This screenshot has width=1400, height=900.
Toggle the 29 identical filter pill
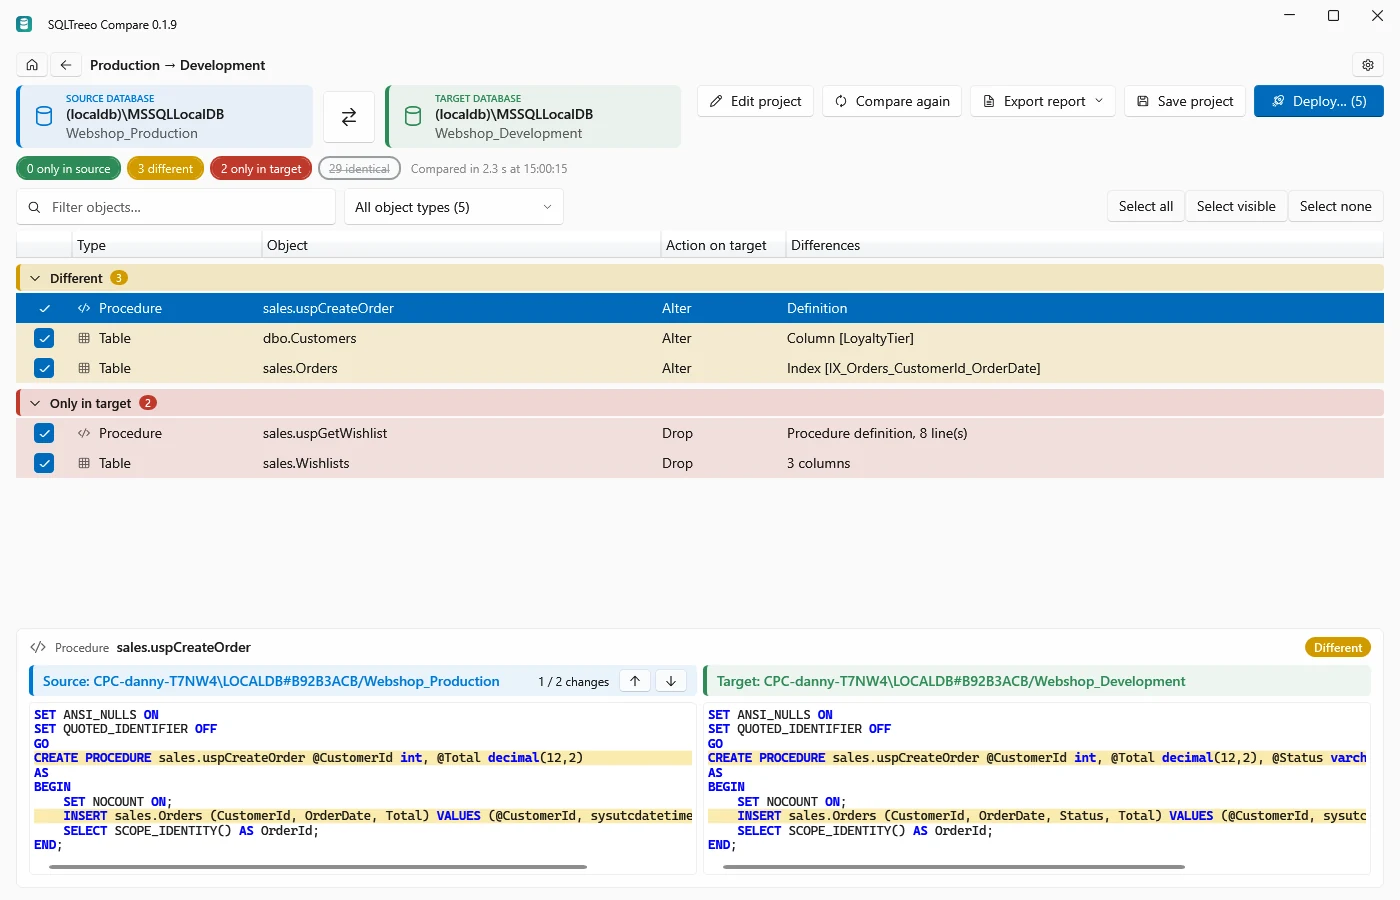pyautogui.click(x=359, y=169)
